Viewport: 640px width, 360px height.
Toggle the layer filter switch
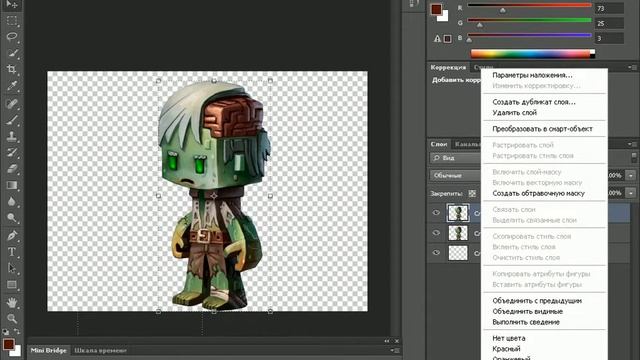(x=634, y=157)
